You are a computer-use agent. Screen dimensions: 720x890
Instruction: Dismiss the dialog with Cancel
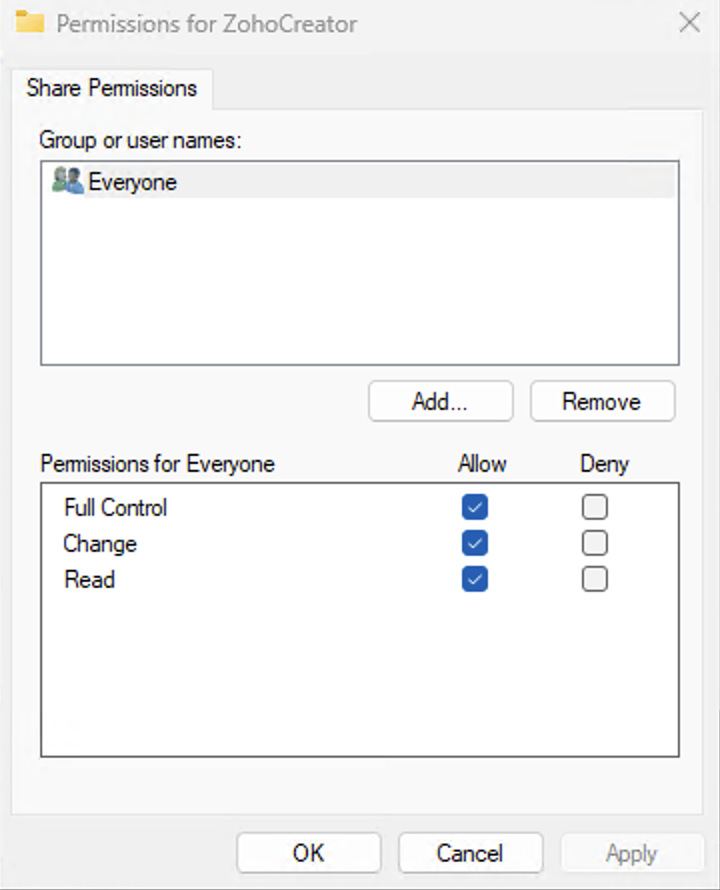pyautogui.click(x=470, y=853)
